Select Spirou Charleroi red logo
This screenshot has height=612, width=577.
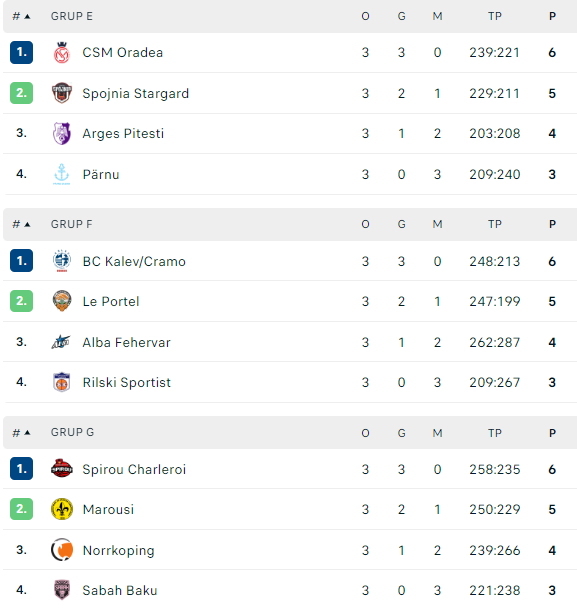point(62,468)
